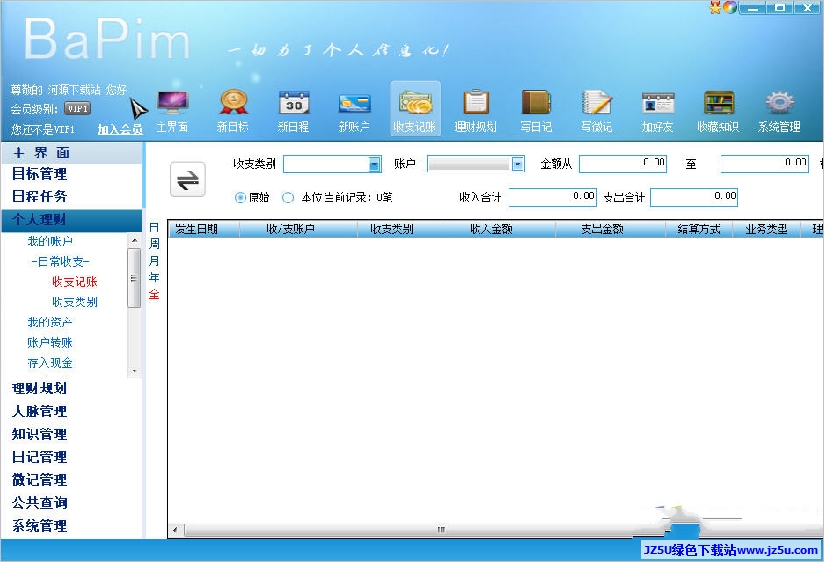Viewport: 824px width, 562px height.
Task: Collapse the 个人理财 sidebar section
Action: click(x=71, y=220)
